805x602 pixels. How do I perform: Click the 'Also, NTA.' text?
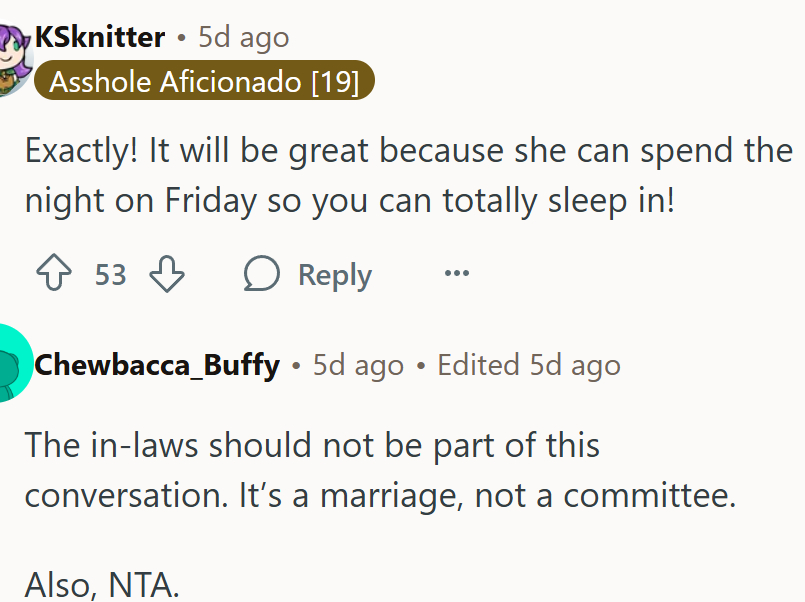click(102, 584)
